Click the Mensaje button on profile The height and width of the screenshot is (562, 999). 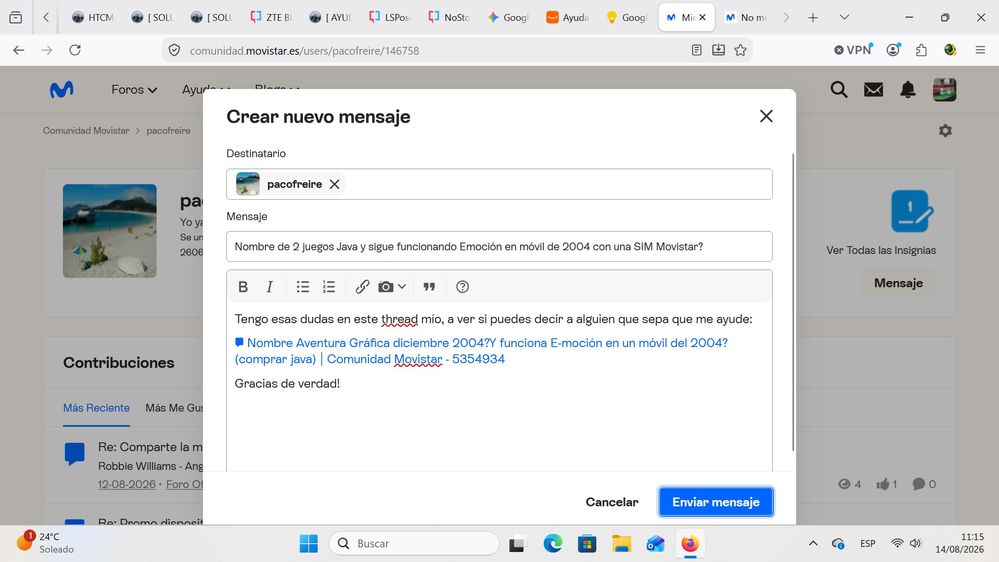(x=898, y=283)
